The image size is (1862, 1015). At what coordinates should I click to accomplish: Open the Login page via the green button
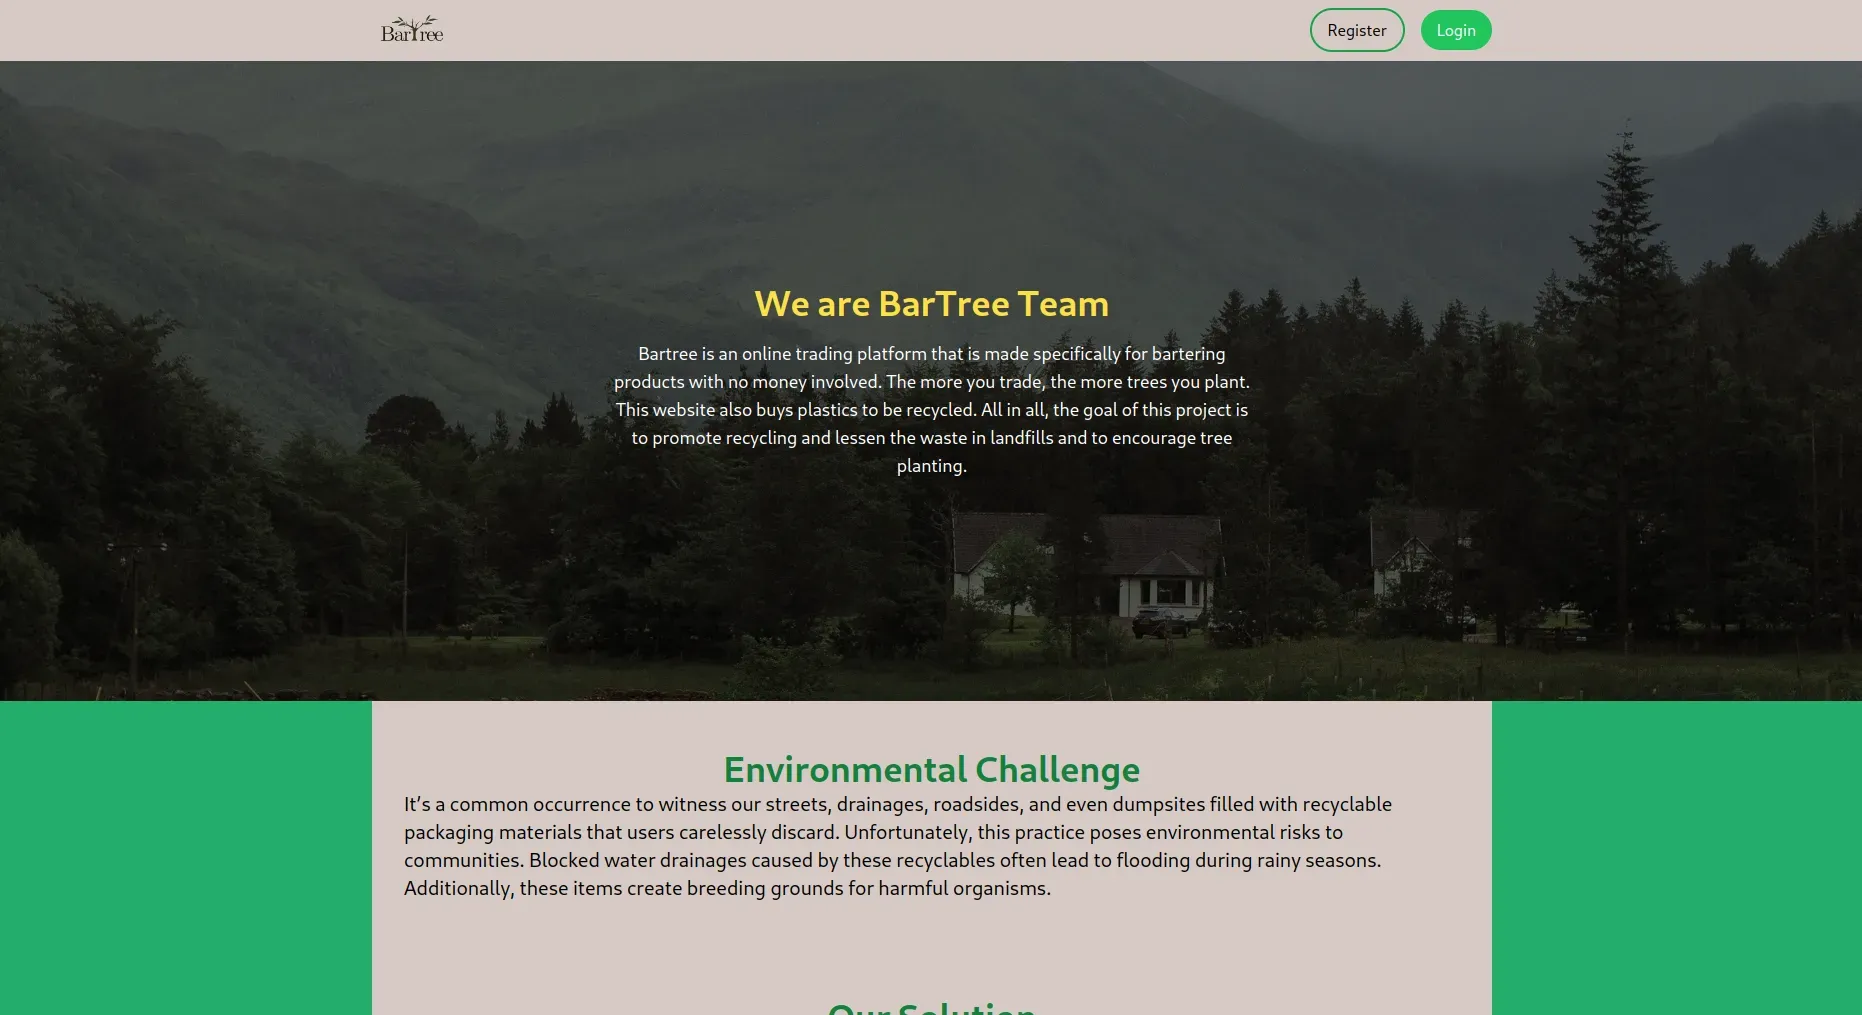[x=1455, y=30]
